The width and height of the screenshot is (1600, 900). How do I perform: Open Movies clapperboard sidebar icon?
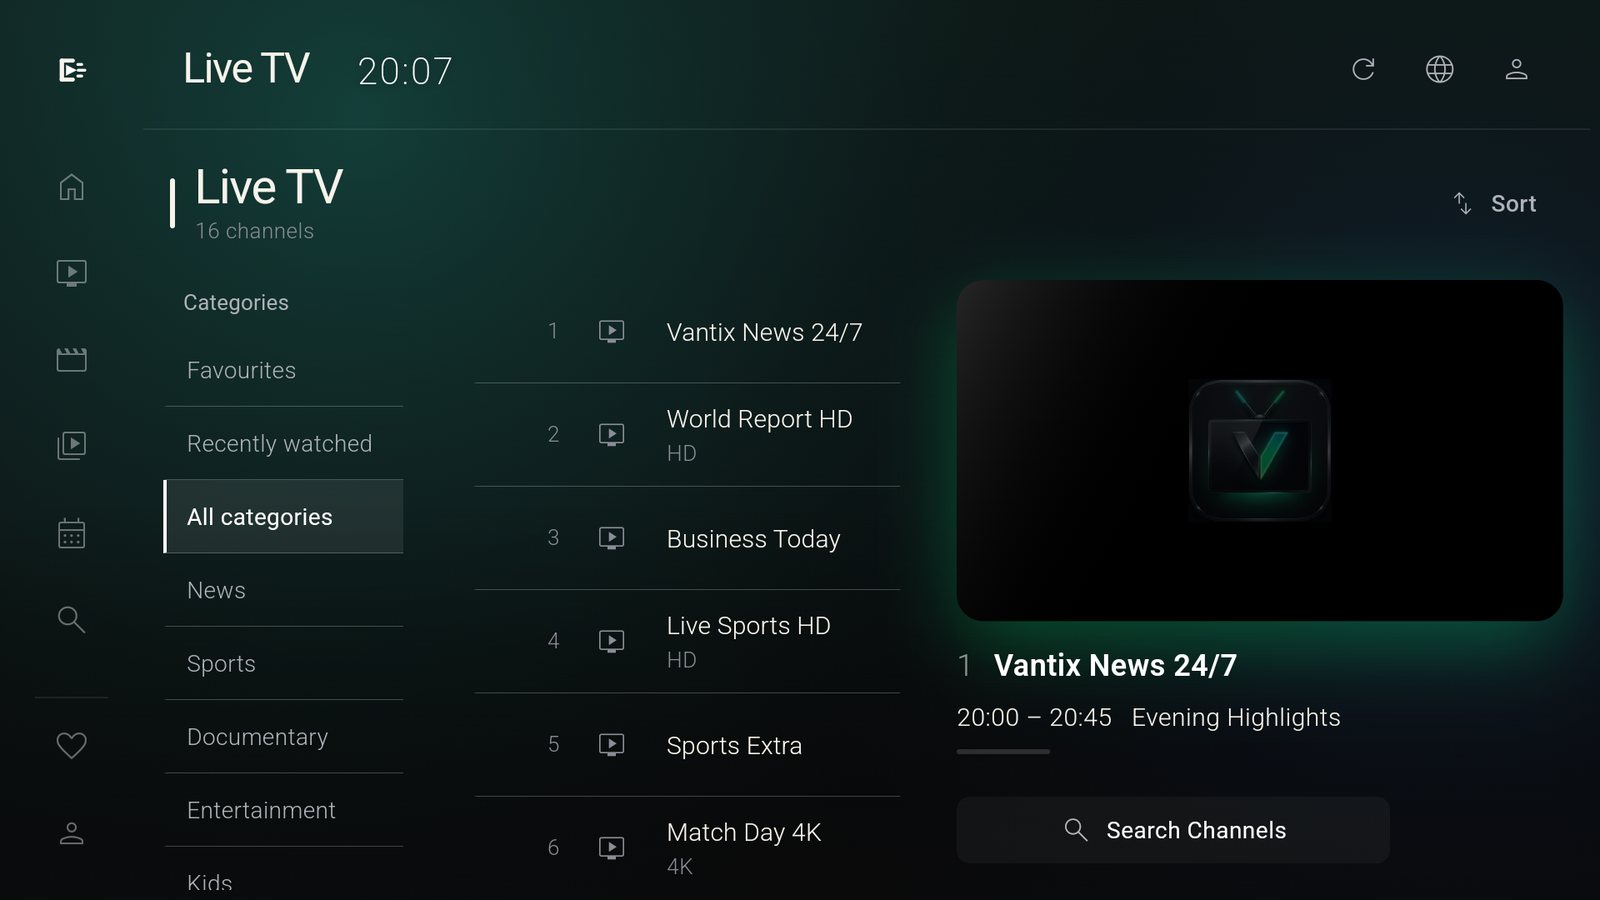point(71,359)
